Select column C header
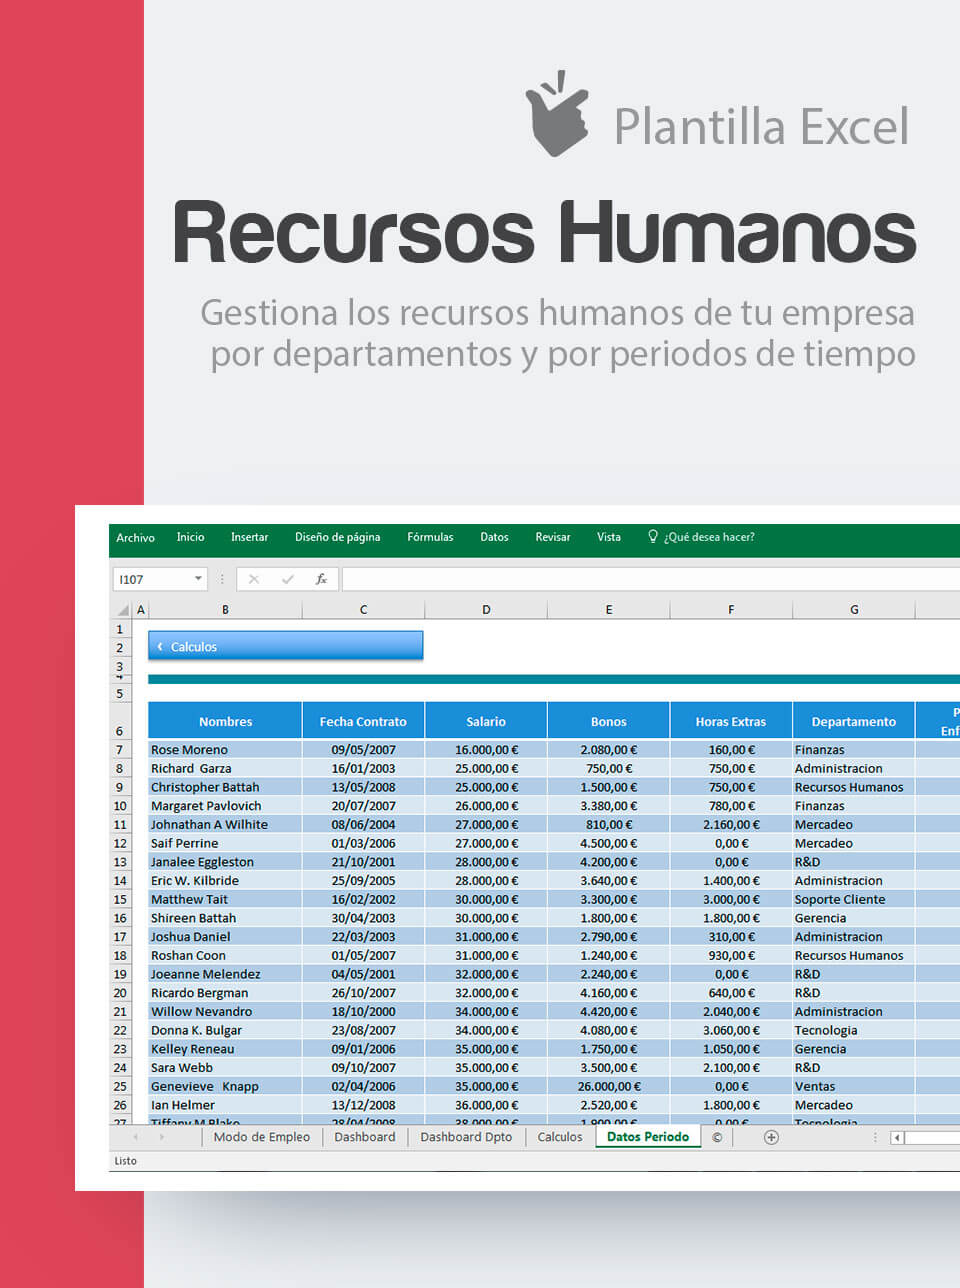 coord(363,610)
